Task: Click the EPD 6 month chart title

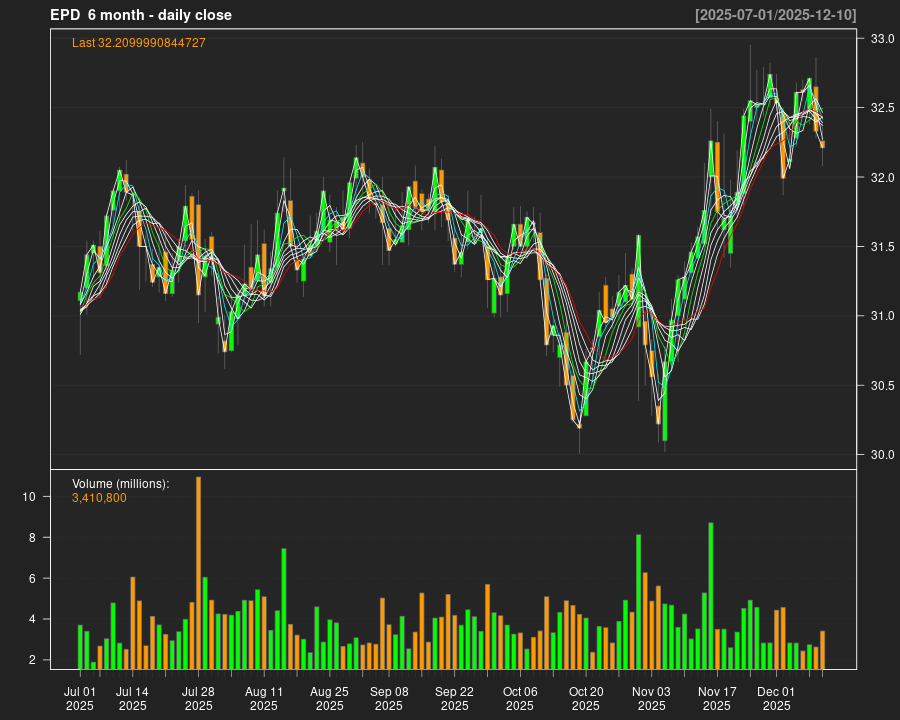Action: pos(141,15)
